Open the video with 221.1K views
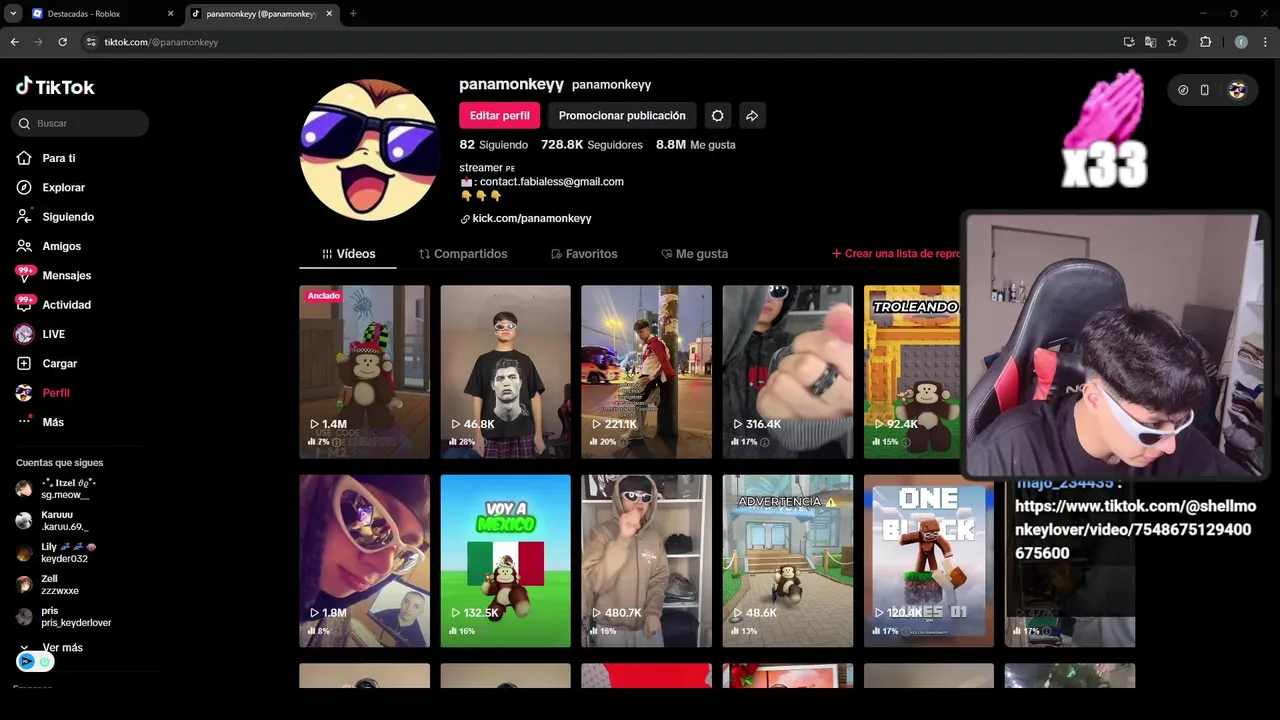The height and width of the screenshot is (720, 1280). pos(646,372)
